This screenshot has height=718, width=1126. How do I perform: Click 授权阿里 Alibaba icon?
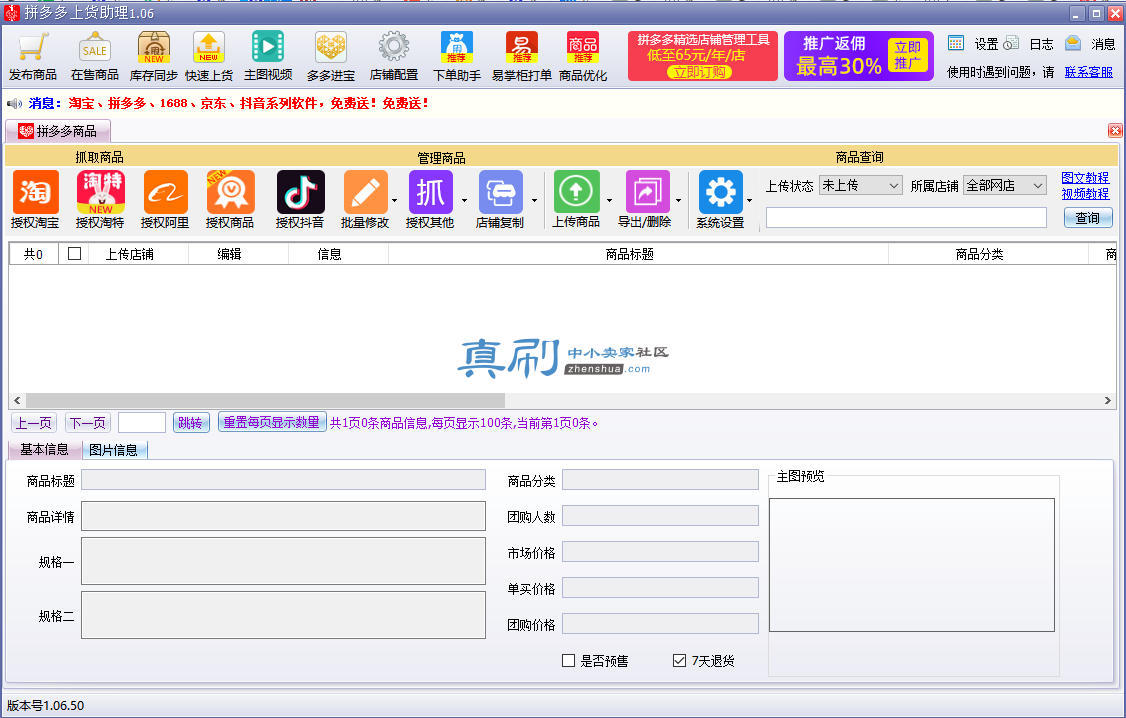tap(165, 192)
